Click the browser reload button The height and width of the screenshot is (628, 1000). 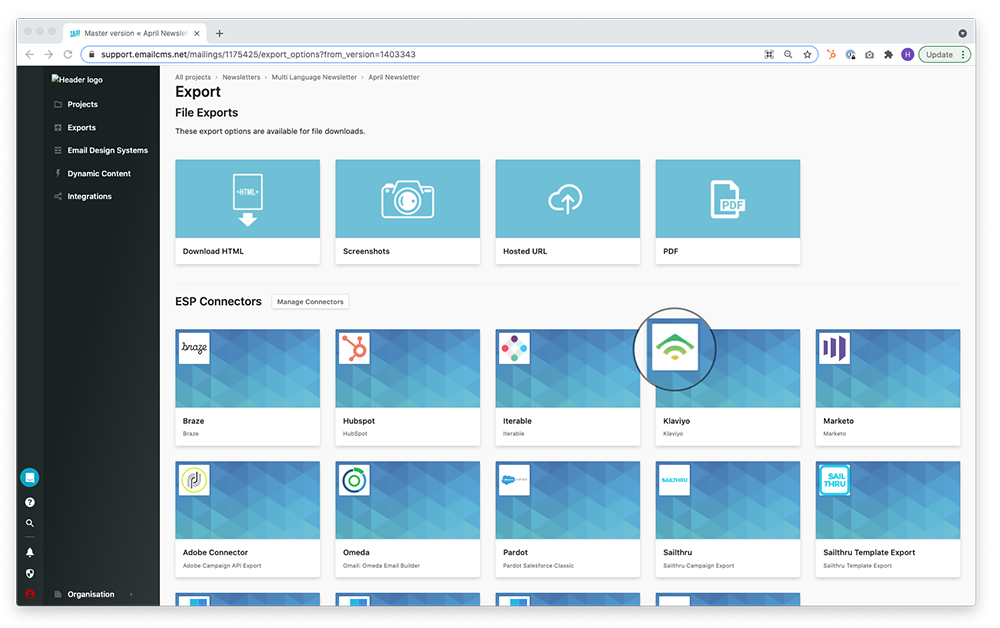[x=68, y=55]
